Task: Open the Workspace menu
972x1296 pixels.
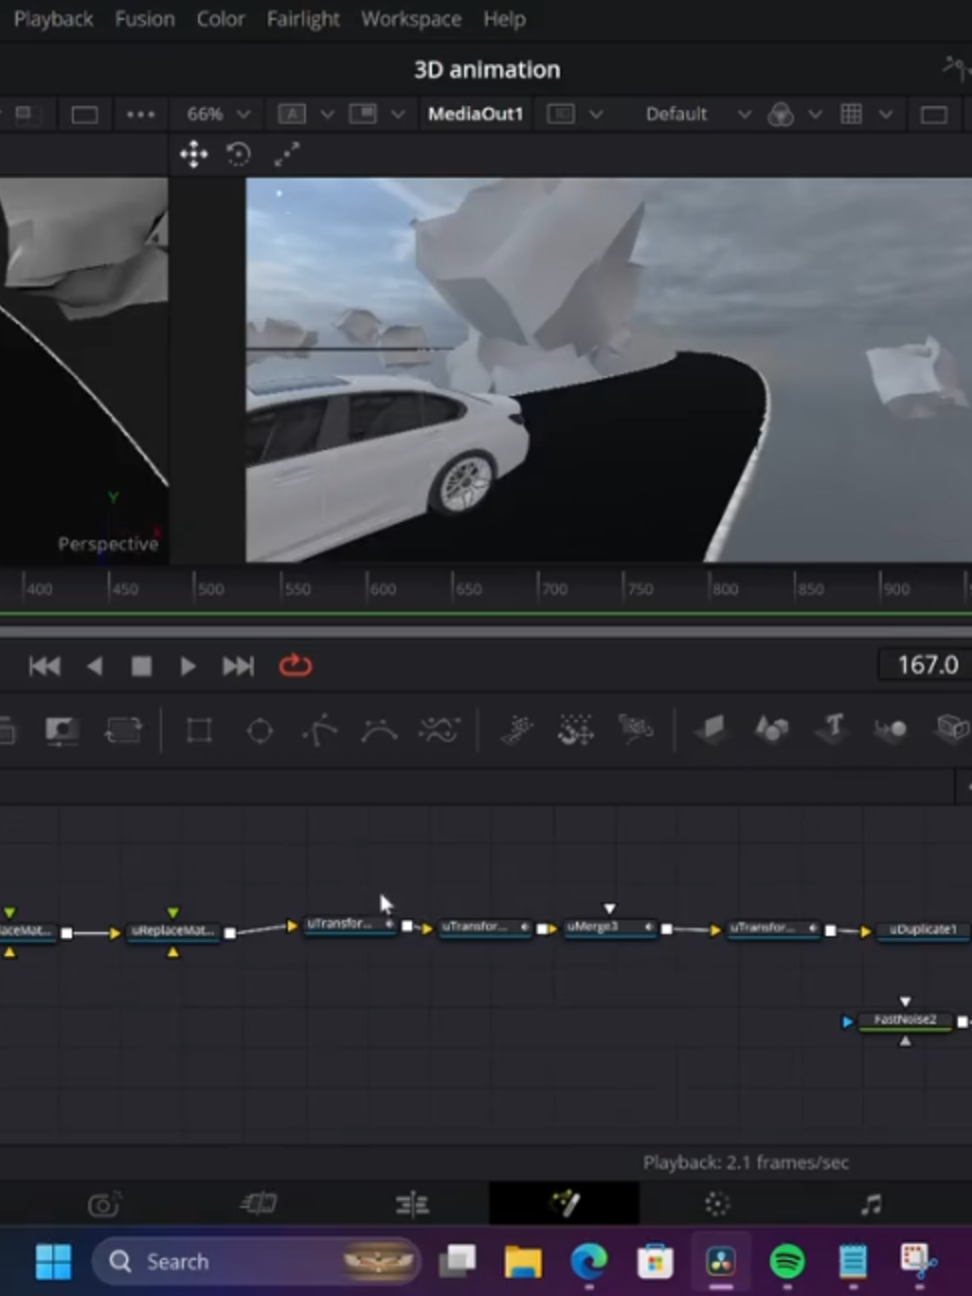Action: 411,19
